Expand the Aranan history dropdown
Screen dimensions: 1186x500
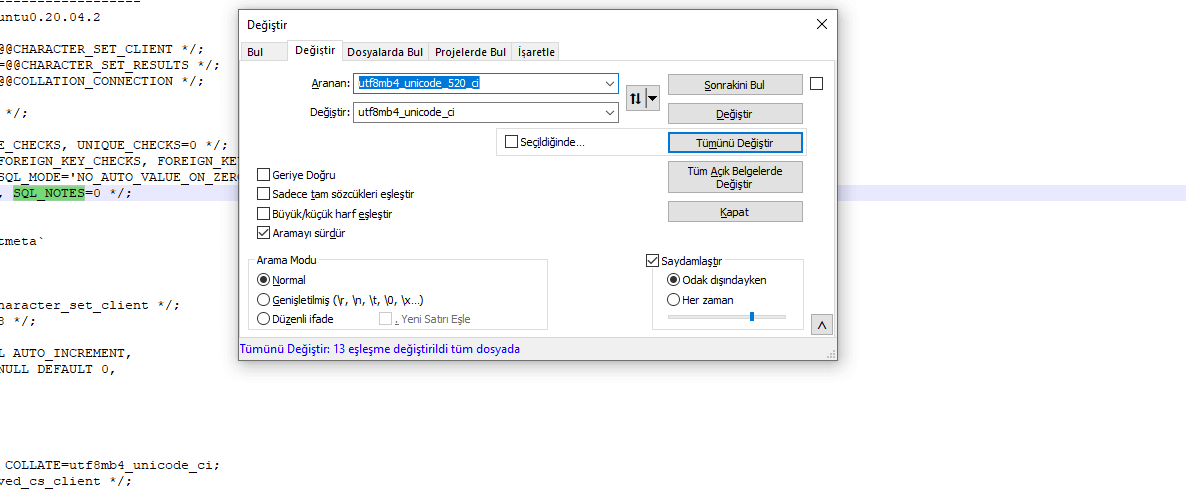tap(610, 83)
